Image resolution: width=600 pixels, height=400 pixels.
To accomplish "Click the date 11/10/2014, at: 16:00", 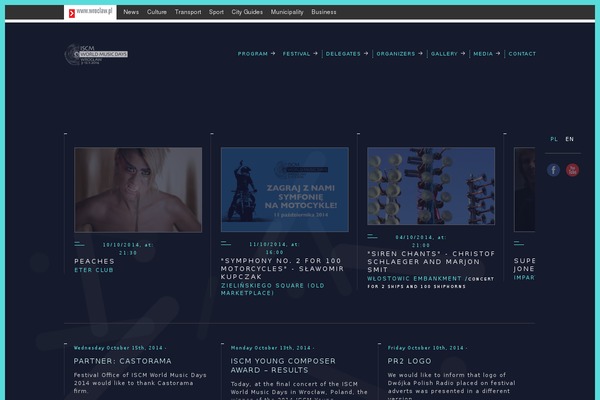I will click(x=274, y=248).
